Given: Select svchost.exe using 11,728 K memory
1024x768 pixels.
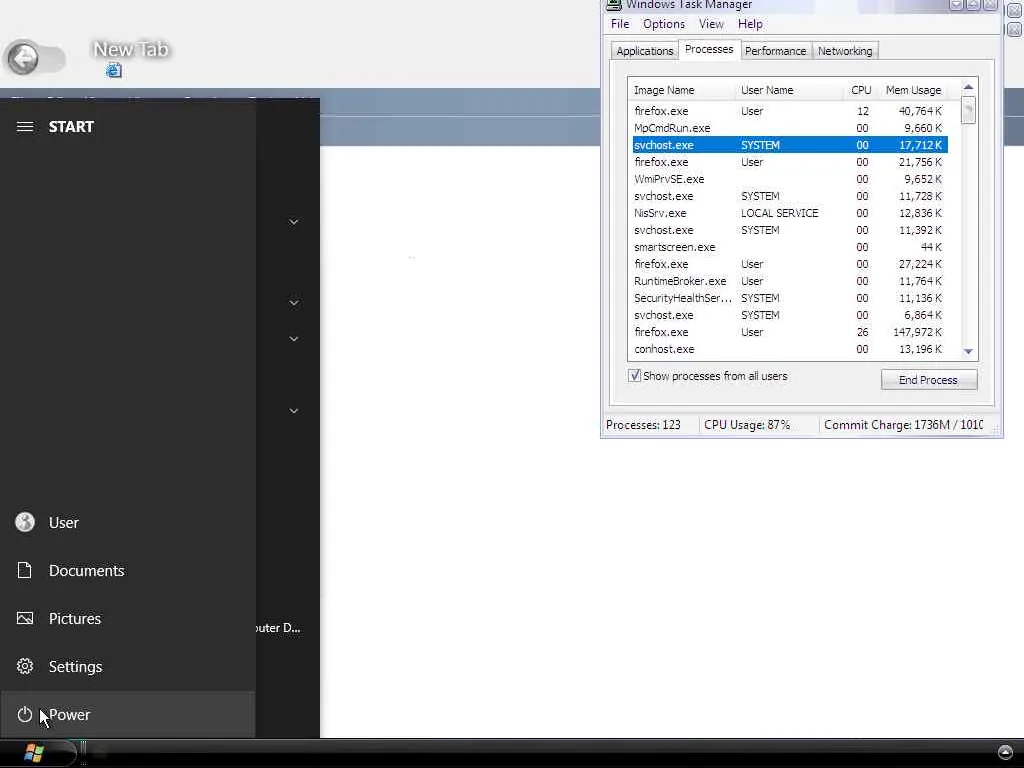Looking at the screenshot, I should click(790, 196).
